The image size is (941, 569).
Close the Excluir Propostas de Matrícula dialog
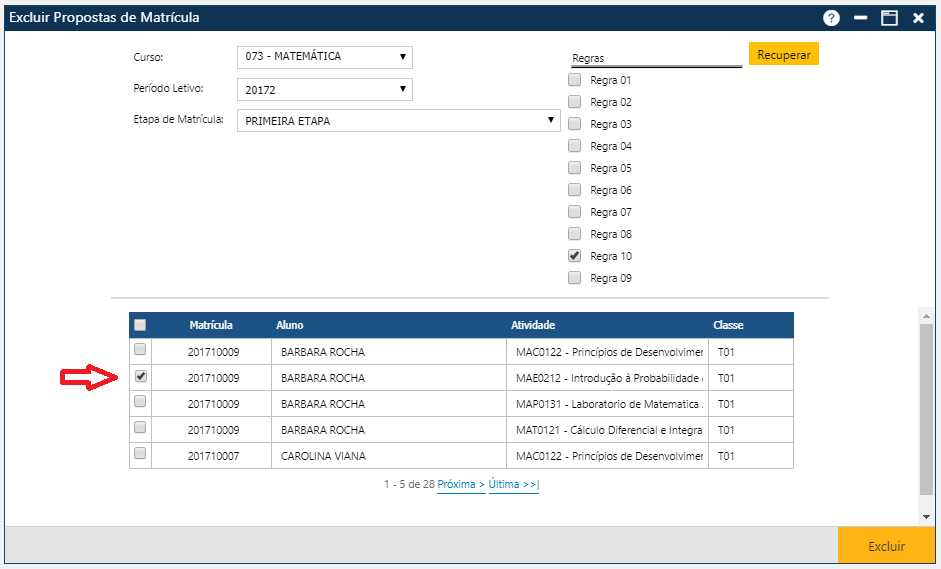click(x=917, y=18)
